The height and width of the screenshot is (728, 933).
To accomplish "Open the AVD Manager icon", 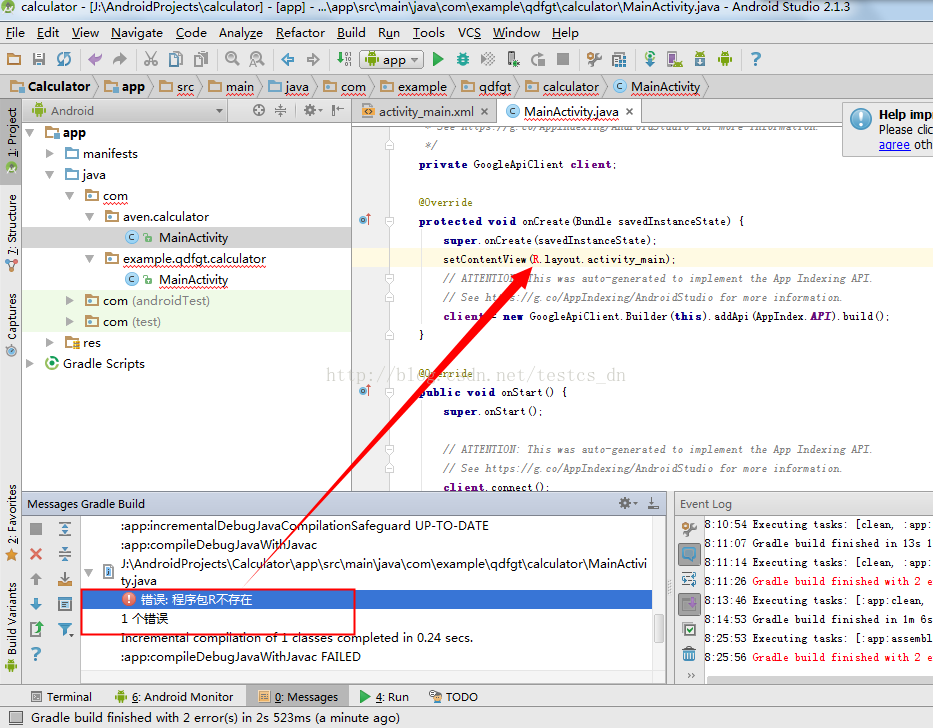I will (675, 59).
